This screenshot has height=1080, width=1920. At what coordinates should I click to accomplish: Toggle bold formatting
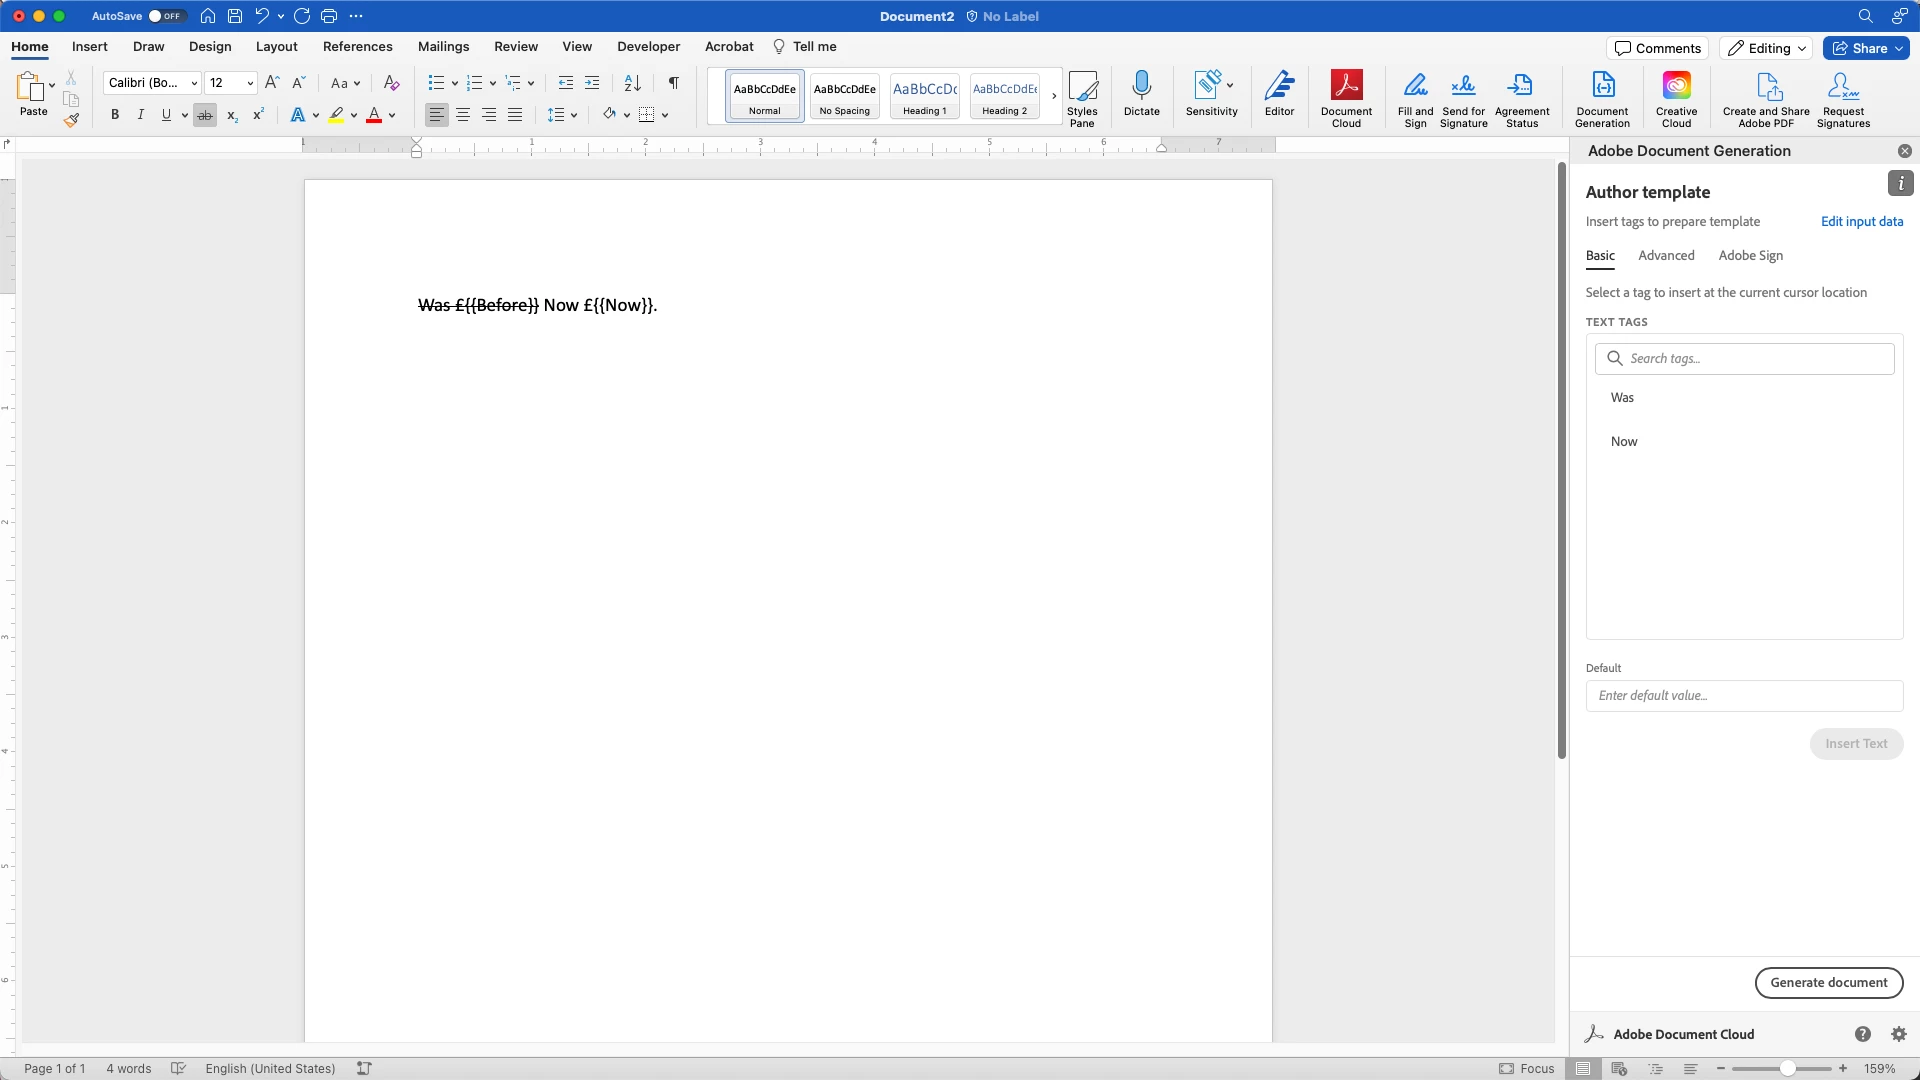(x=115, y=115)
